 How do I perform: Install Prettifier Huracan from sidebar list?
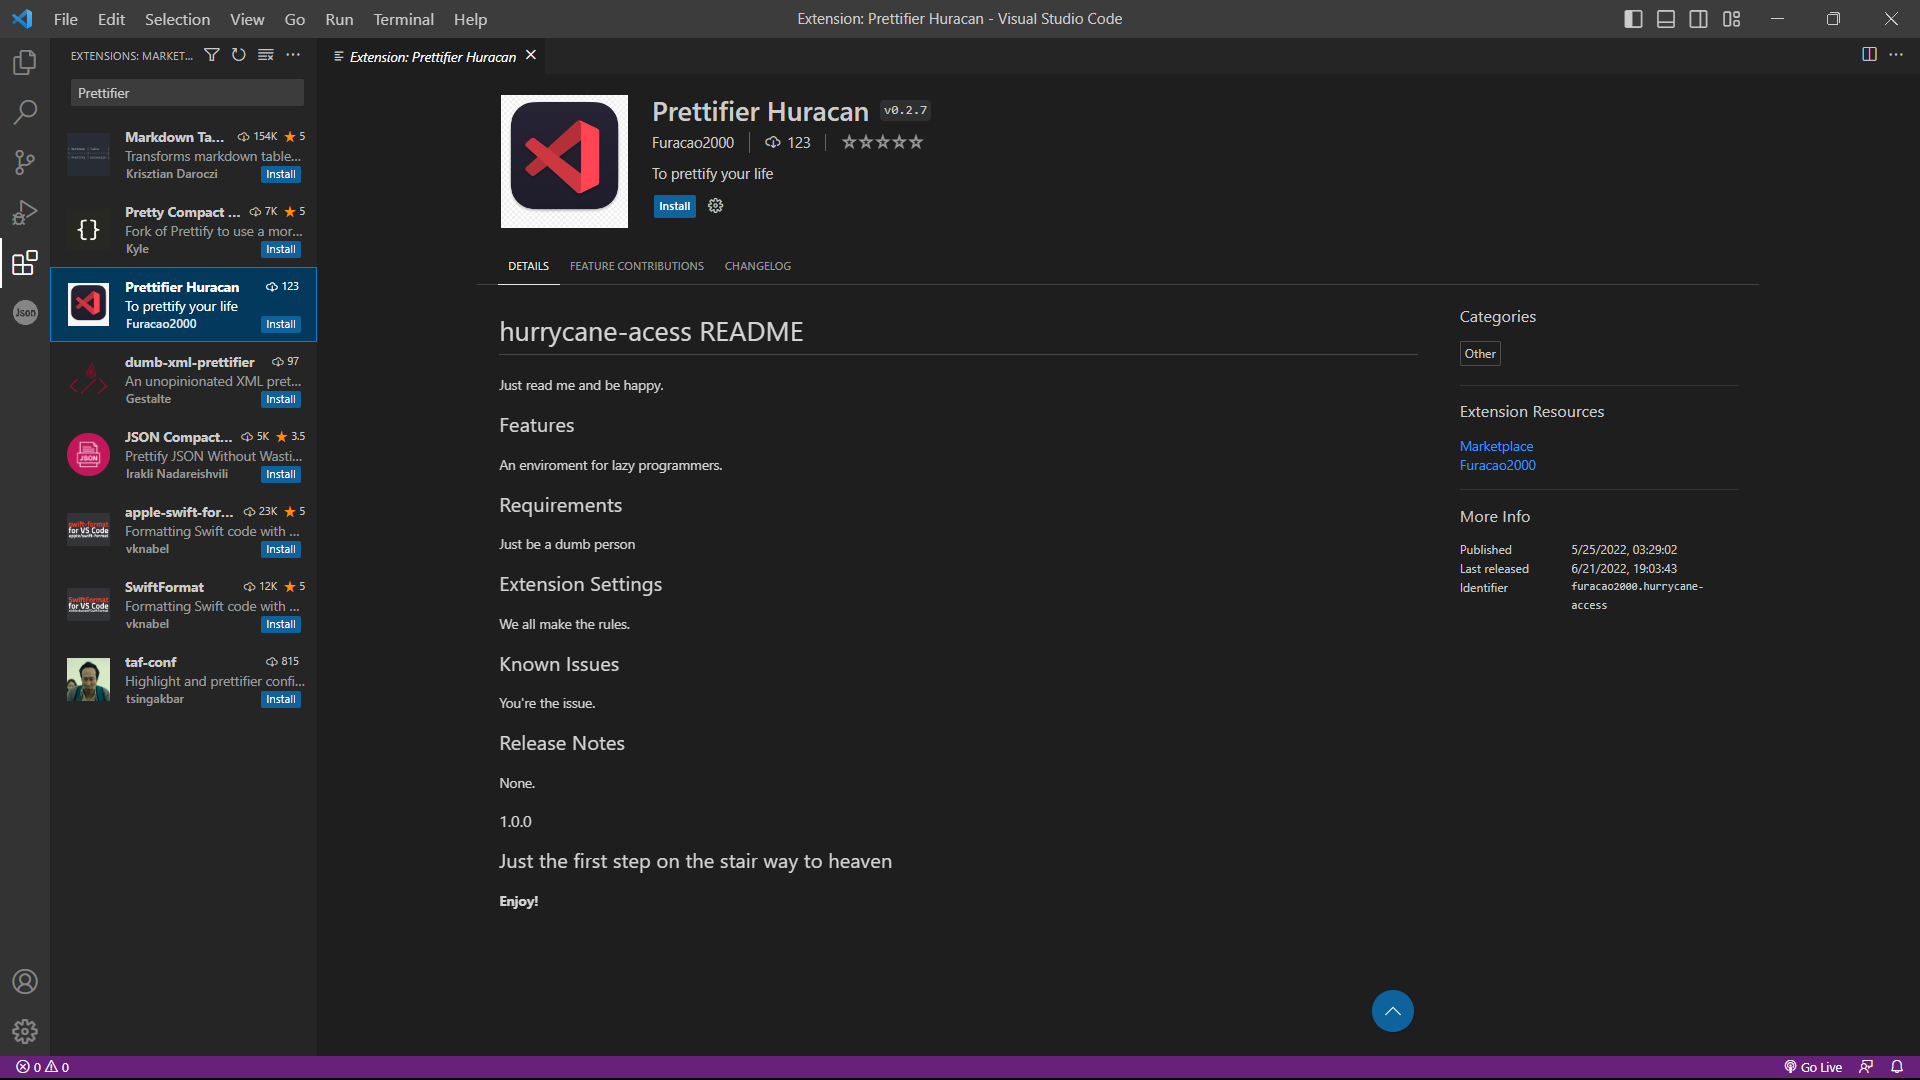(x=281, y=324)
